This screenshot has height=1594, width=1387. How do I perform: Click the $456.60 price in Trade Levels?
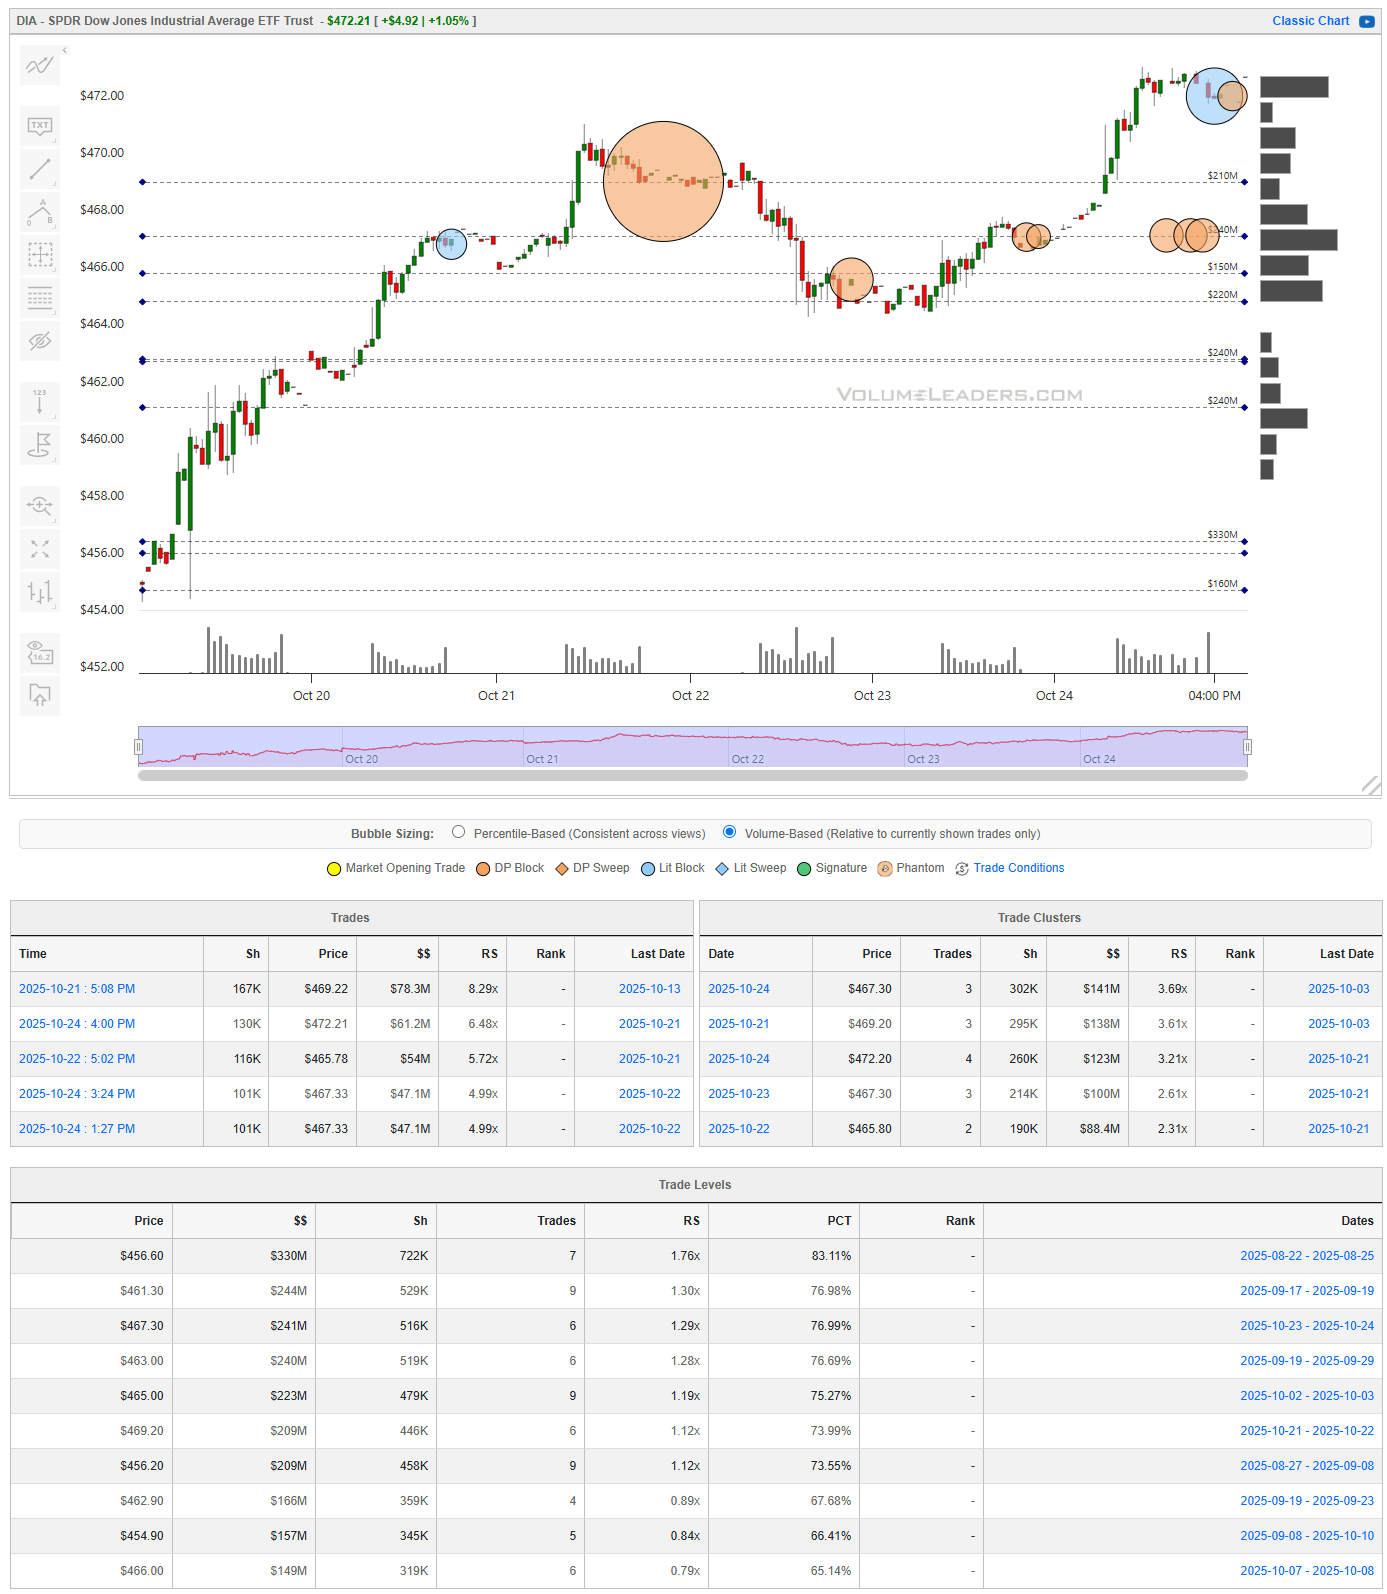[x=141, y=1256]
